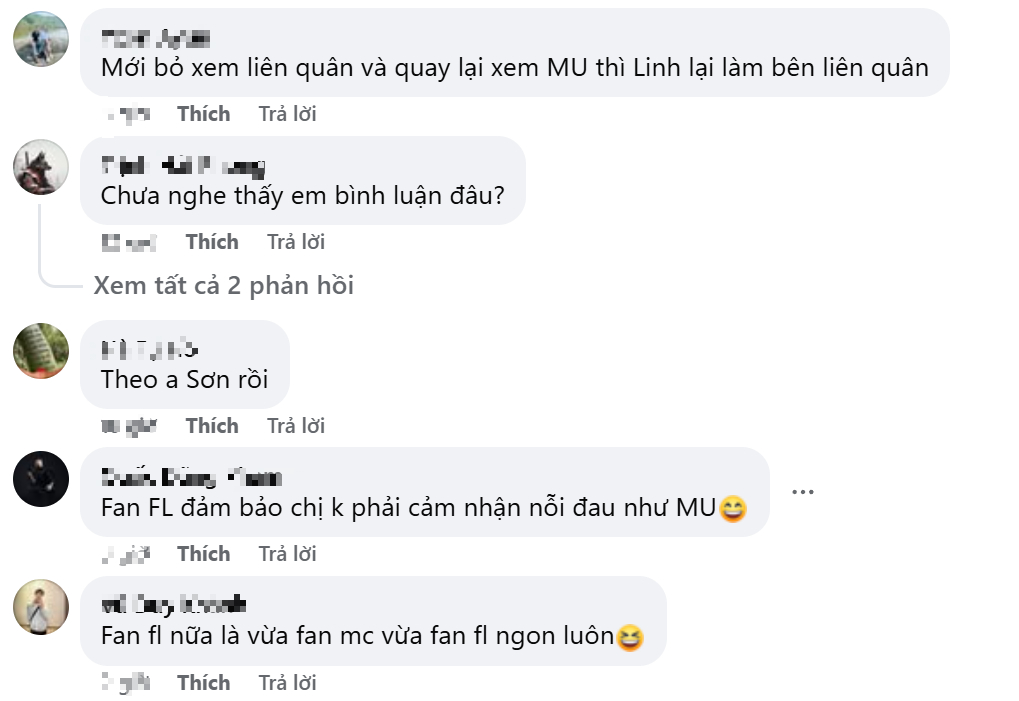Click the avatar beside 'Chưa nghe thấy em bình luận đâu?'

(x=40, y=168)
